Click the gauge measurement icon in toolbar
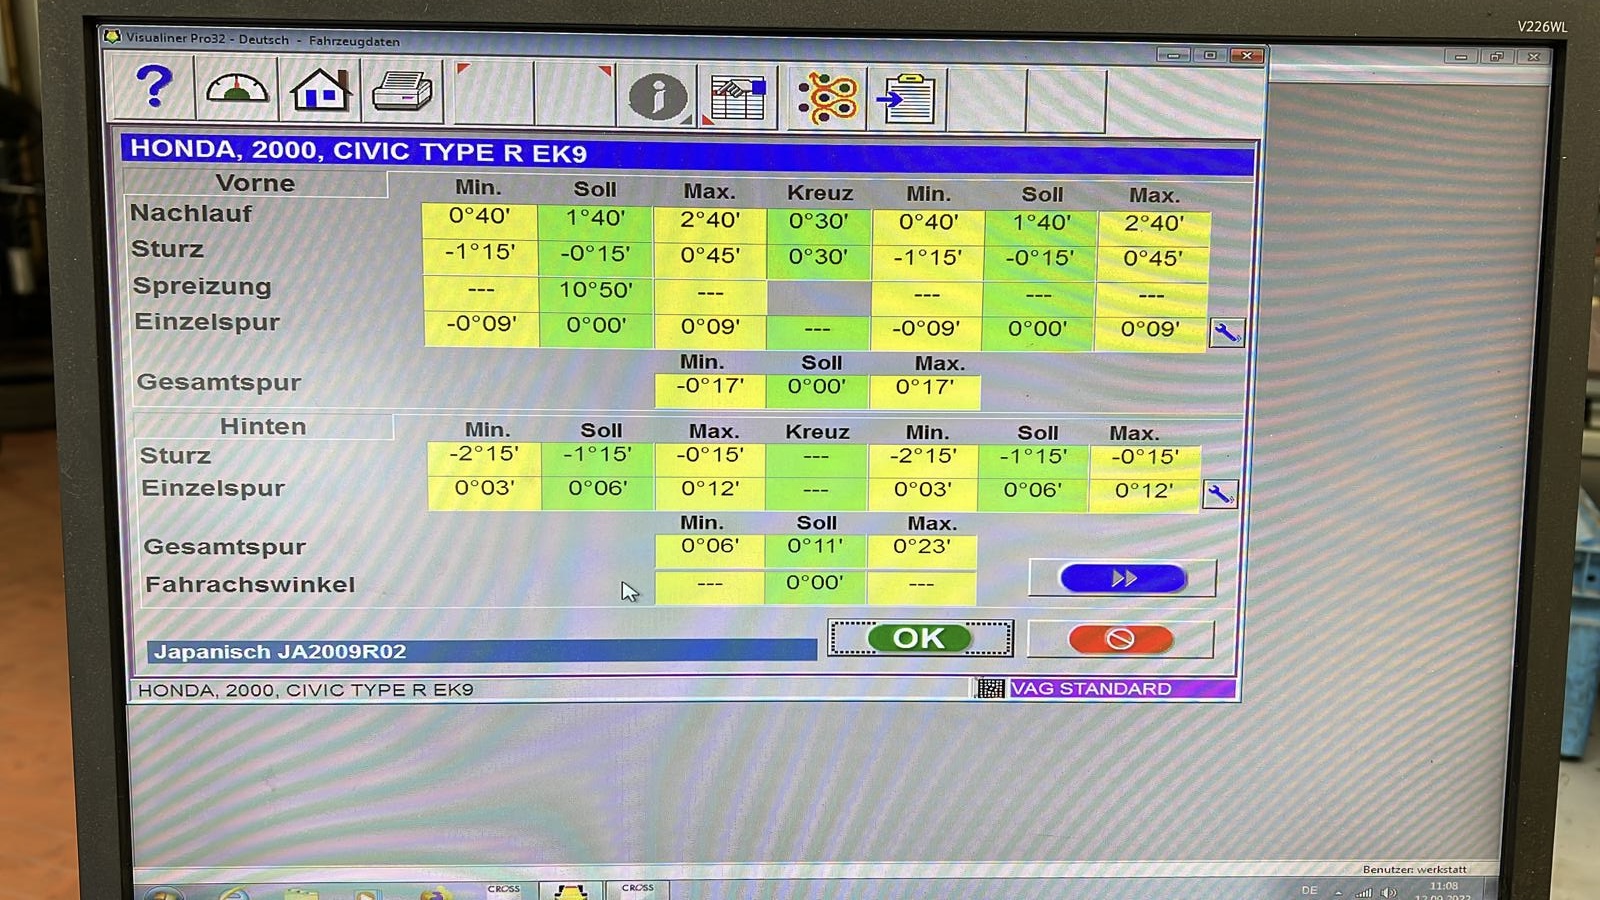Viewport: 1600px width, 900px height. point(237,89)
